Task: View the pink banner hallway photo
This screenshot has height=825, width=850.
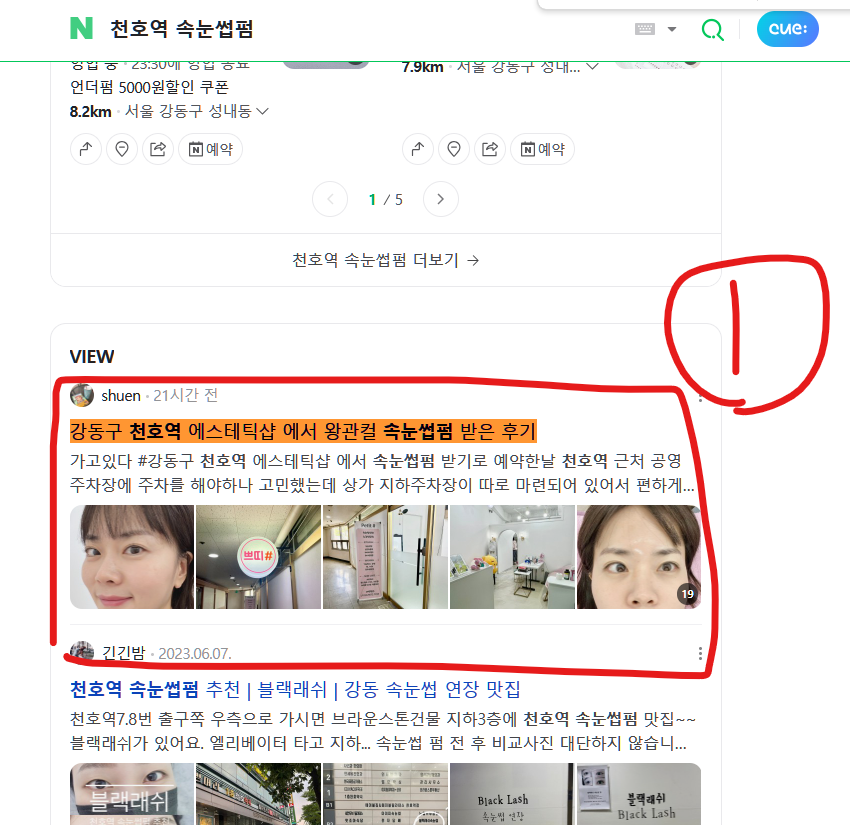Action: coord(385,557)
